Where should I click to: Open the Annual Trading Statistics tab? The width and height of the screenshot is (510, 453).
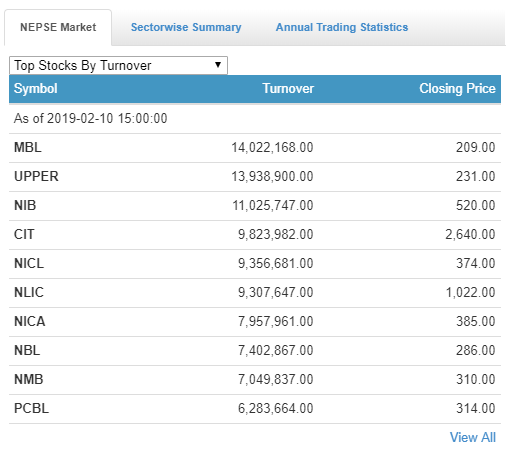click(x=342, y=27)
